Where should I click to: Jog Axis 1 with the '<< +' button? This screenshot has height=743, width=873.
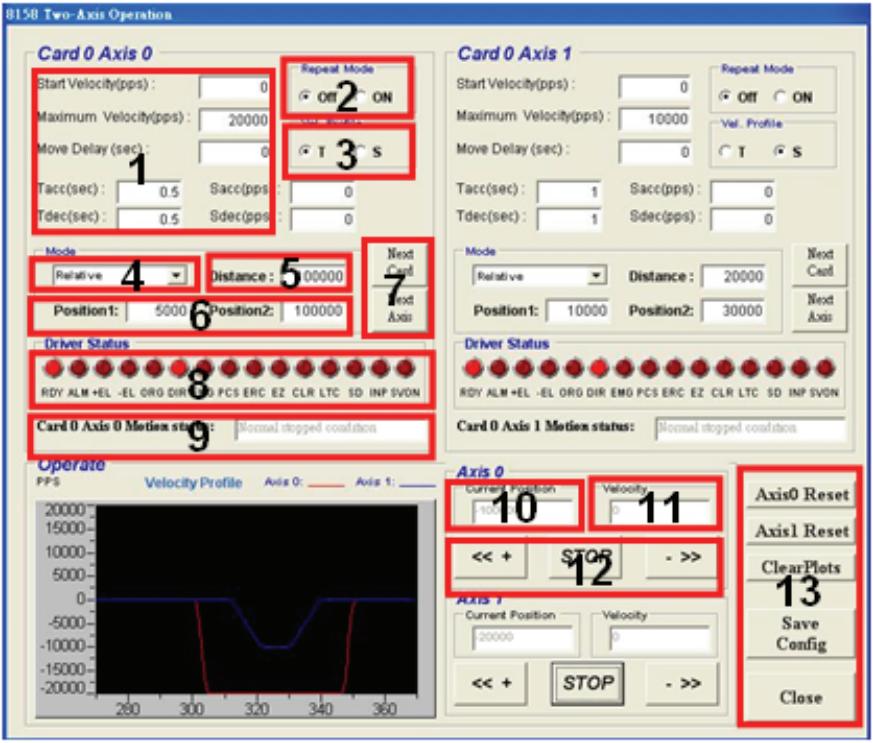pos(491,683)
